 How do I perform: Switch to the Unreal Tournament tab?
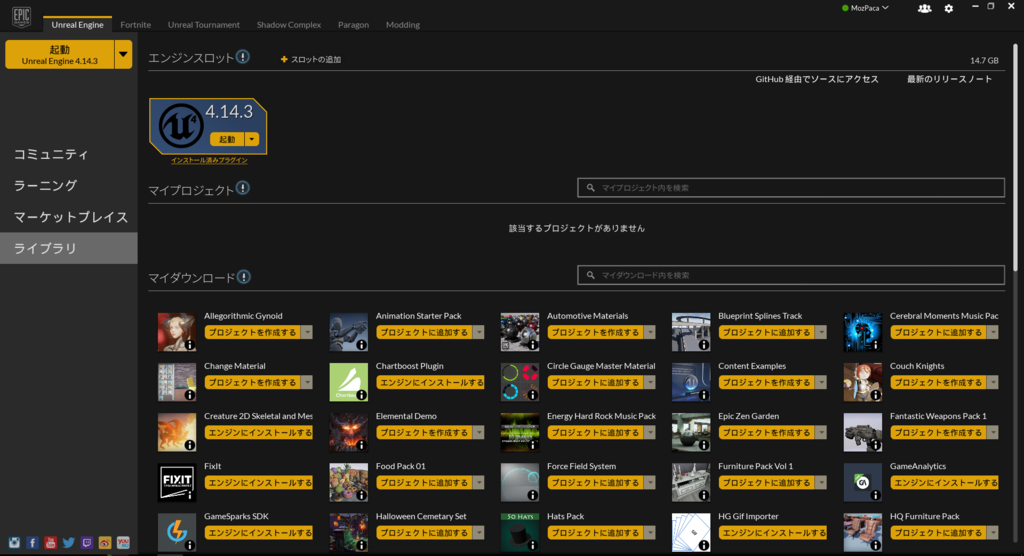click(204, 24)
